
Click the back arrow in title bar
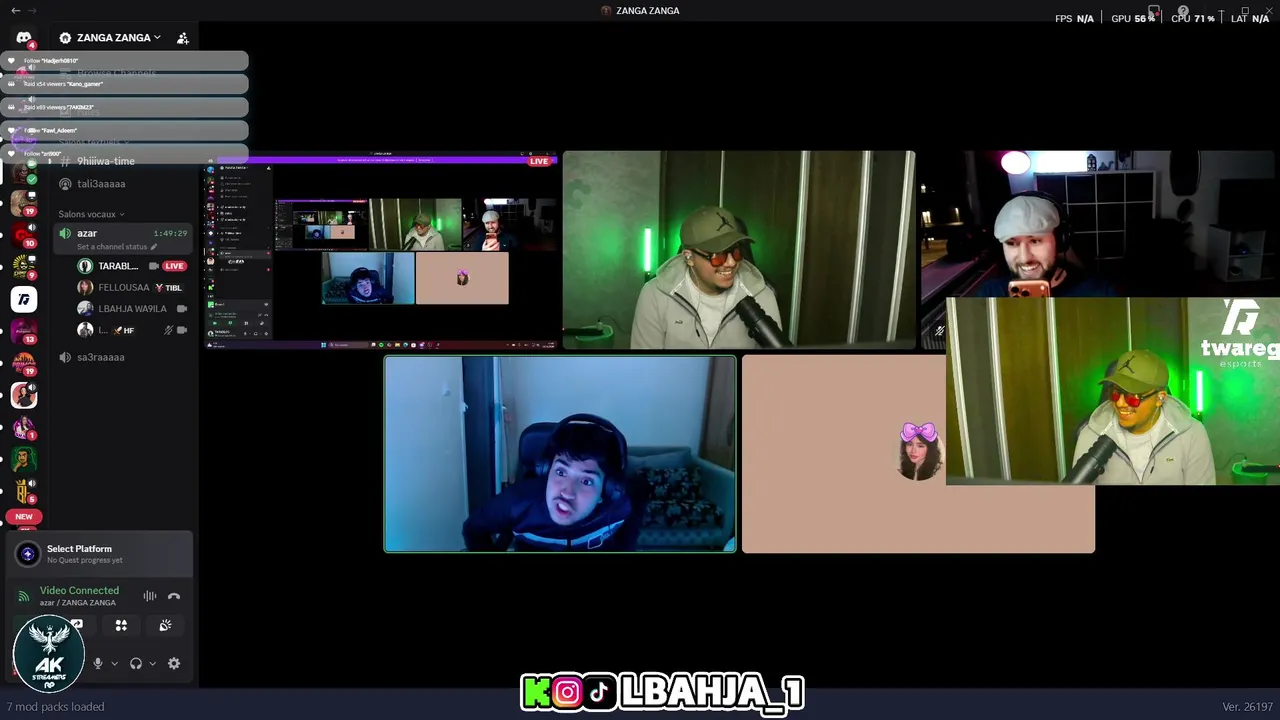[15, 10]
